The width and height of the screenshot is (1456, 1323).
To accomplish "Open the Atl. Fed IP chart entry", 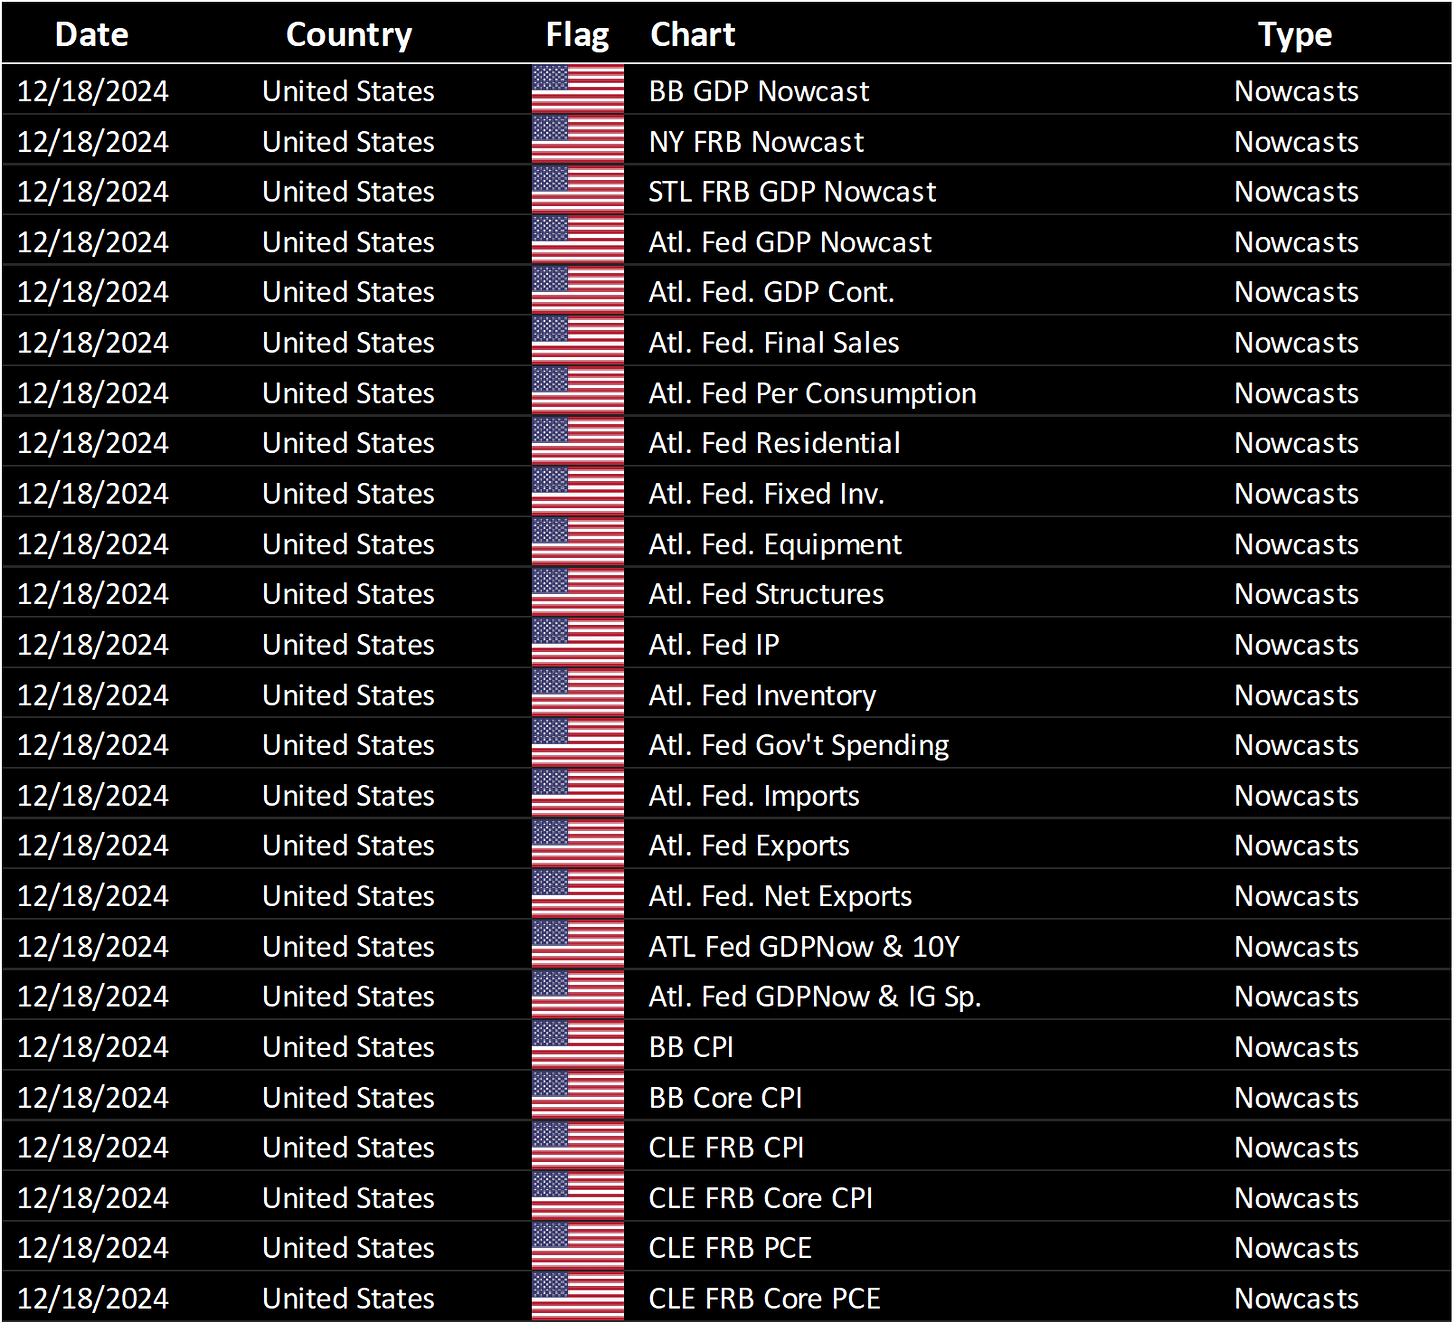I will [714, 645].
